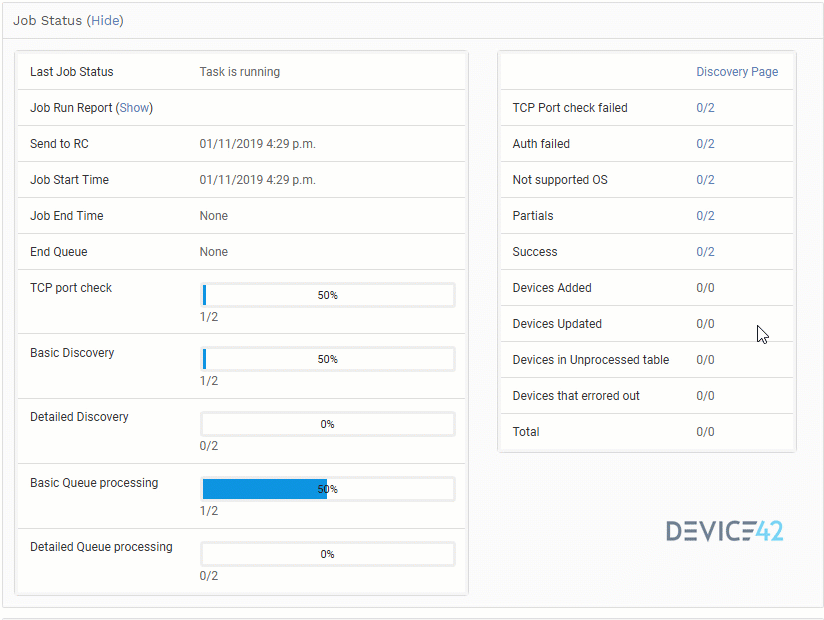This screenshot has width=824, height=620.
Task: Click the Devices Added 0/0 value
Action: point(705,288)
